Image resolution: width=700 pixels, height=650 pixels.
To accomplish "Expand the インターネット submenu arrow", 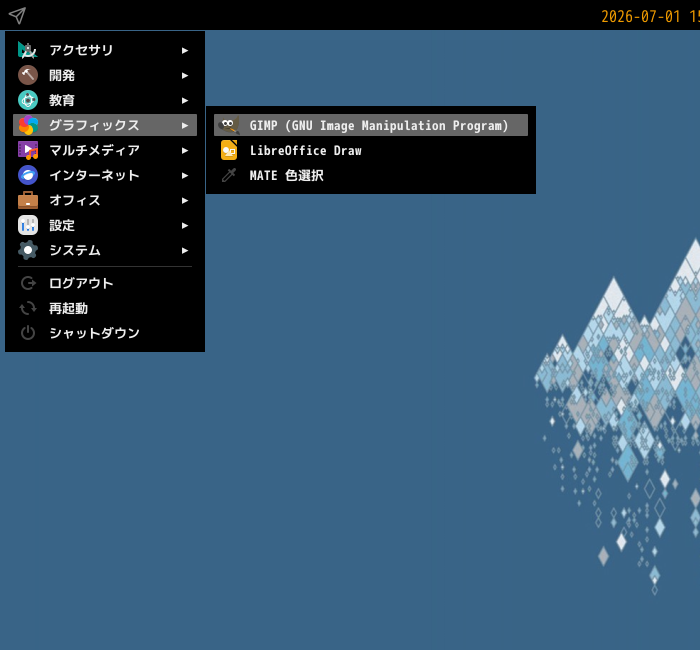I will [x=185, y=175].
